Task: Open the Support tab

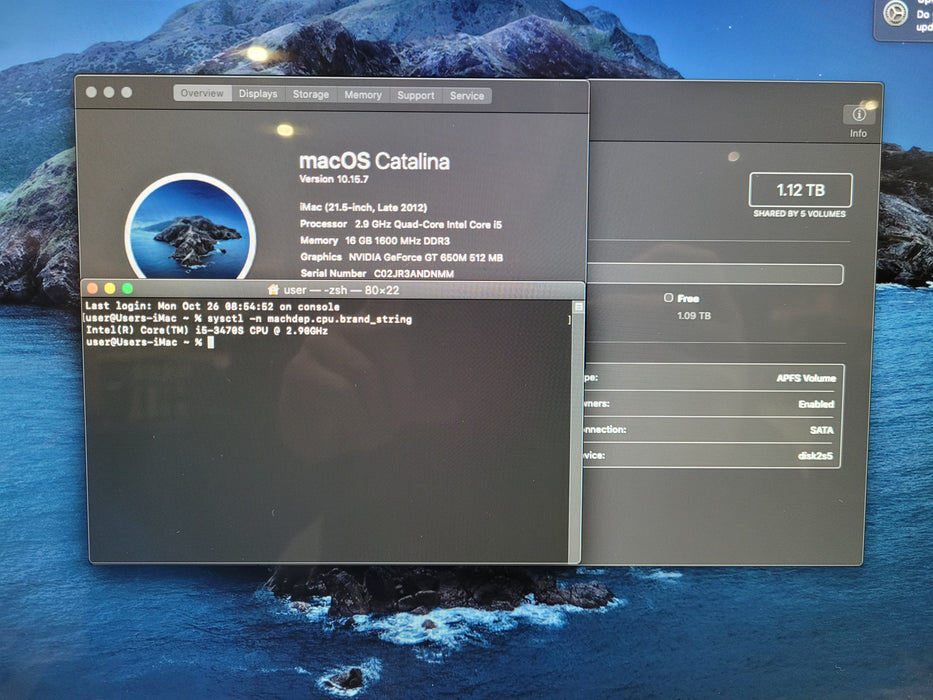Action: coord(416,95)
